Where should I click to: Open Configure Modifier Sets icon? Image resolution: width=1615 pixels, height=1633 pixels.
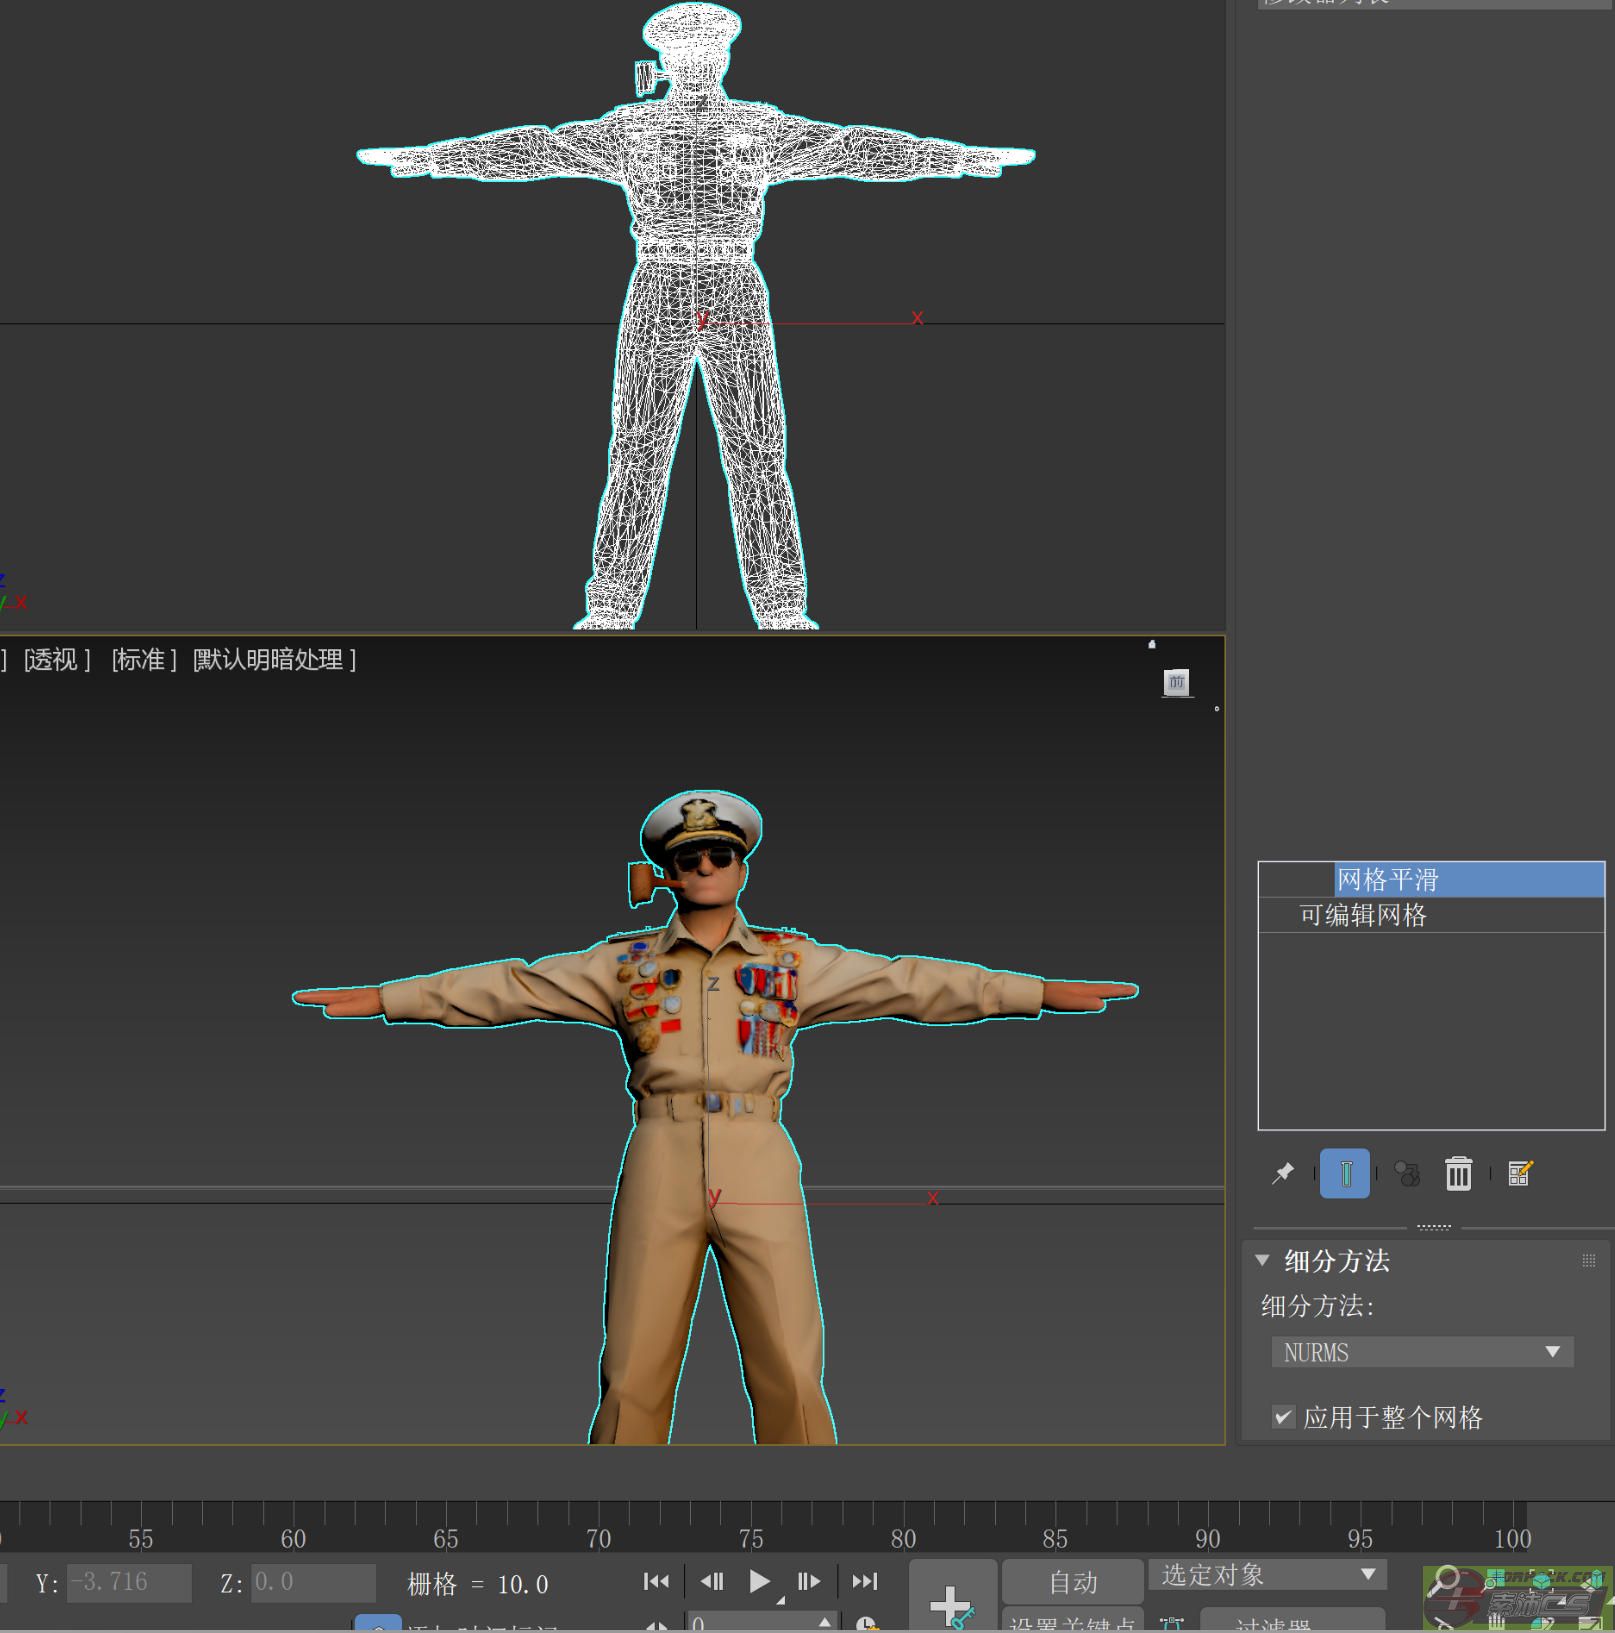click(x=1520, y=1173)
